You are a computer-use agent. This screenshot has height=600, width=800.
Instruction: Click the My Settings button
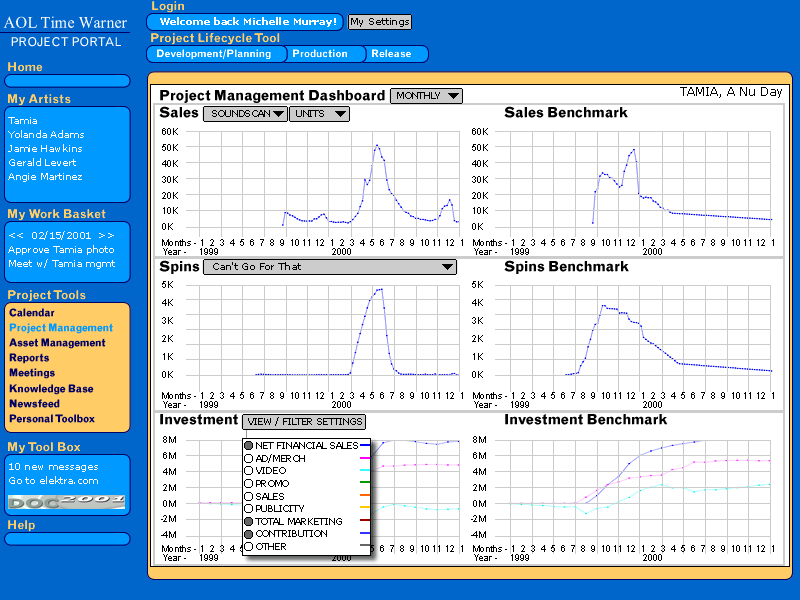tap(379, 22)
